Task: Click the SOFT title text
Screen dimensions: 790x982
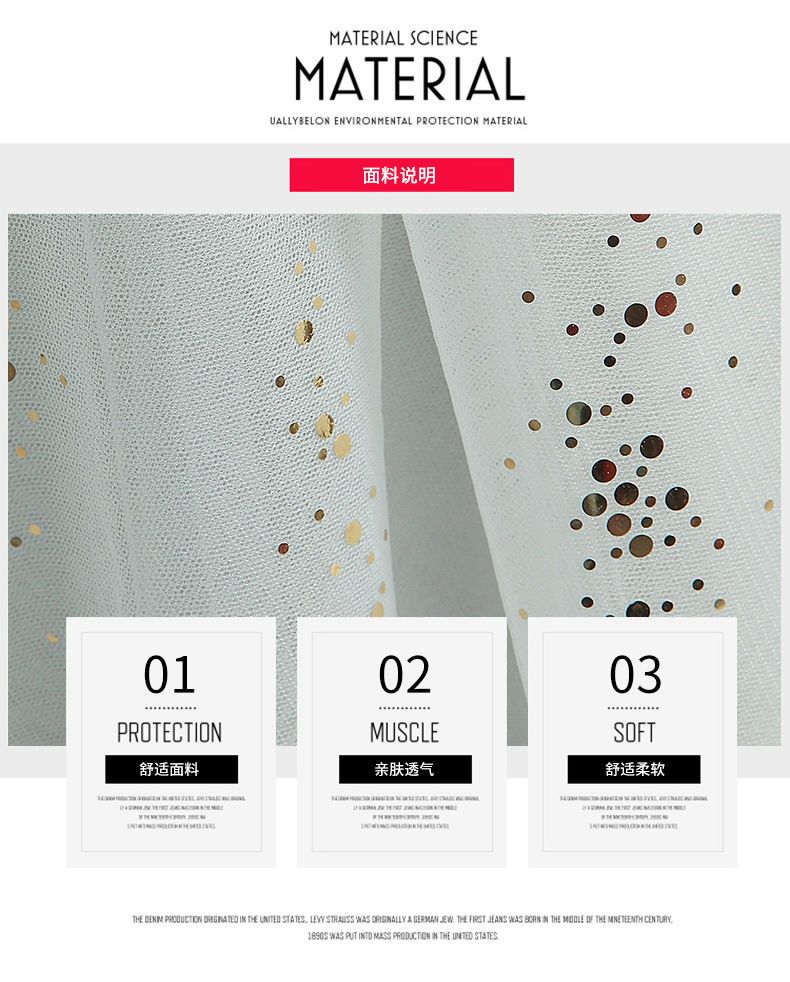Action: tap(634, 732)
